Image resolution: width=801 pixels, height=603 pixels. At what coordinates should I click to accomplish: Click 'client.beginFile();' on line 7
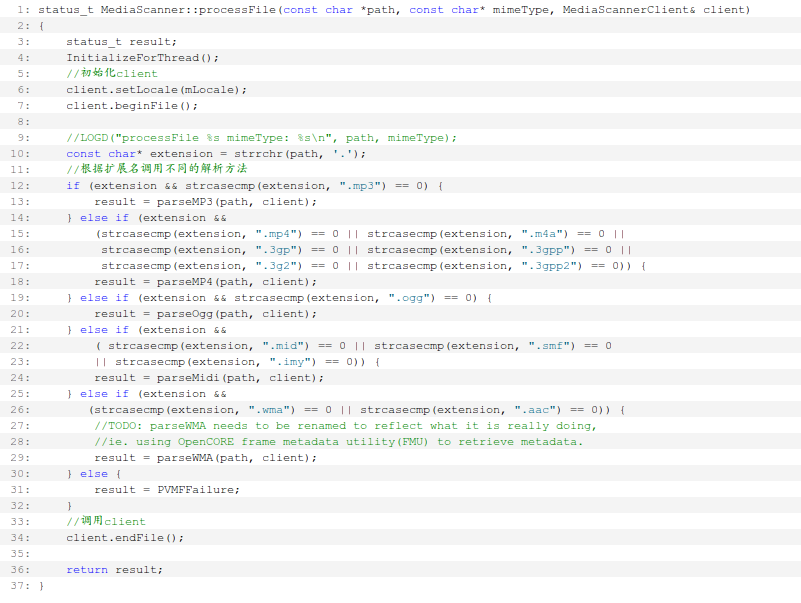132,106
